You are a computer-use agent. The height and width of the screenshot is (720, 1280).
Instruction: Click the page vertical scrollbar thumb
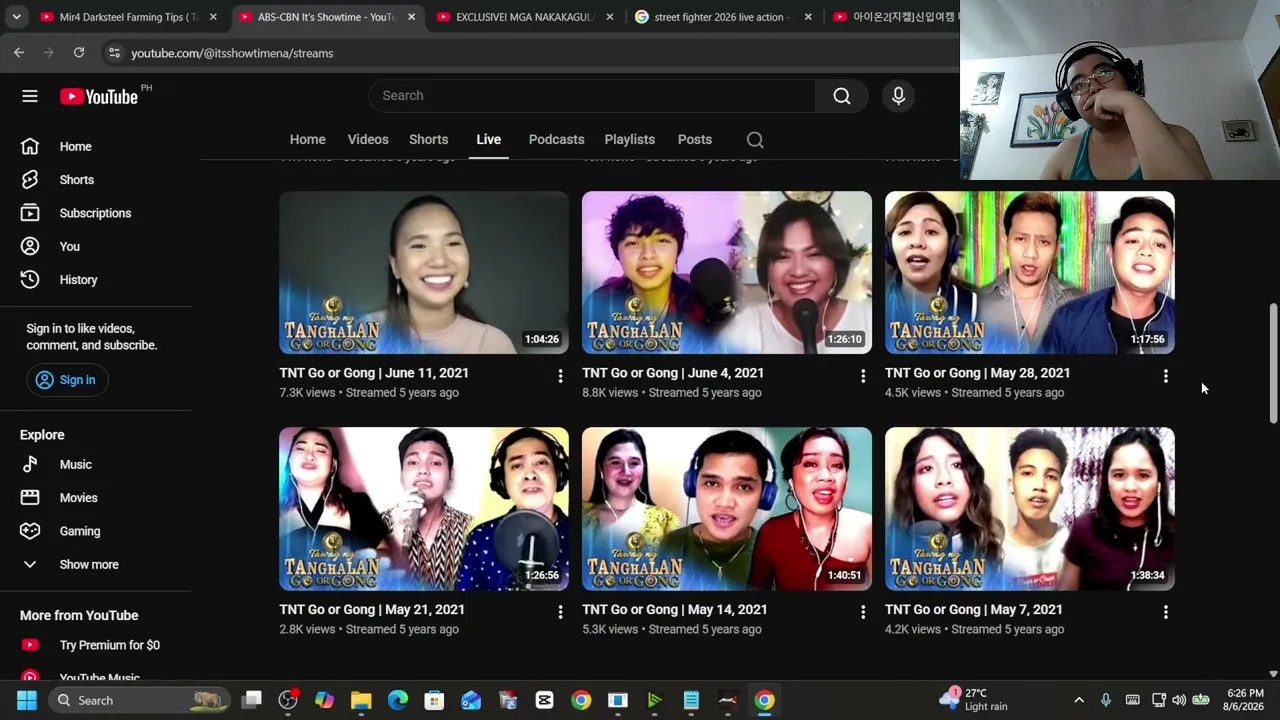[x=1273, y=364]
